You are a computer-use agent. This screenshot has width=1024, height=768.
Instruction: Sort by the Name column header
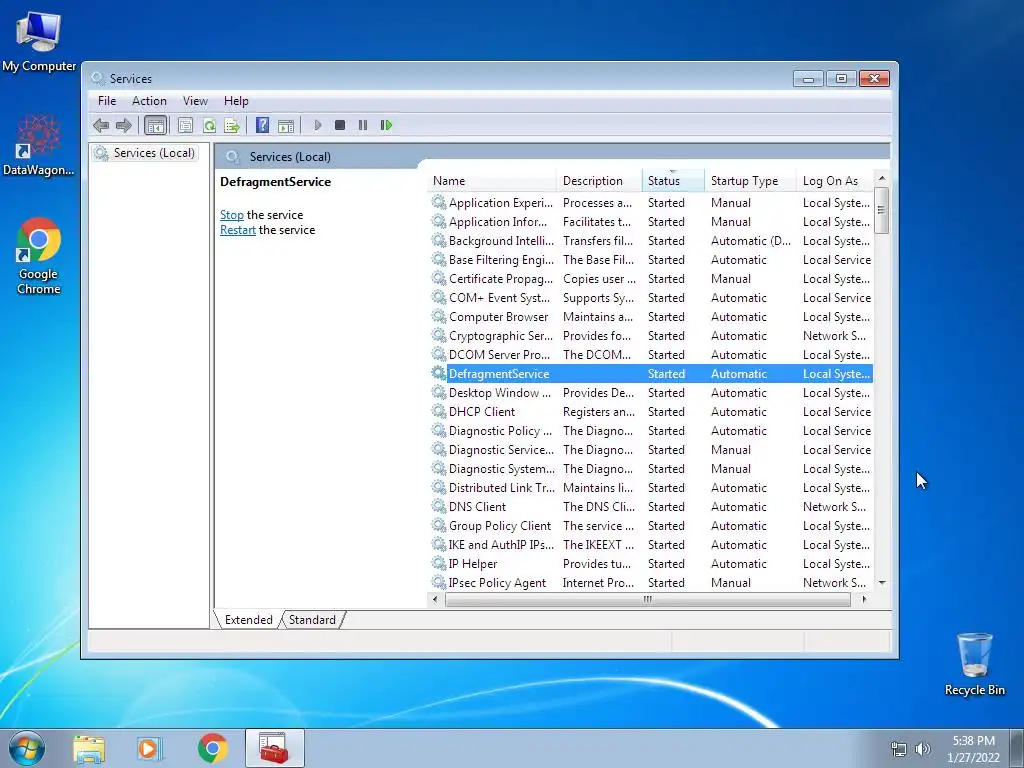click(x=492, y=181)
